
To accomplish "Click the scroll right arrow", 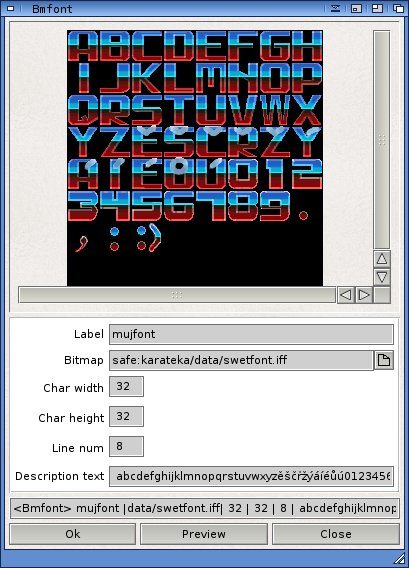I will [x=364, y=295].
